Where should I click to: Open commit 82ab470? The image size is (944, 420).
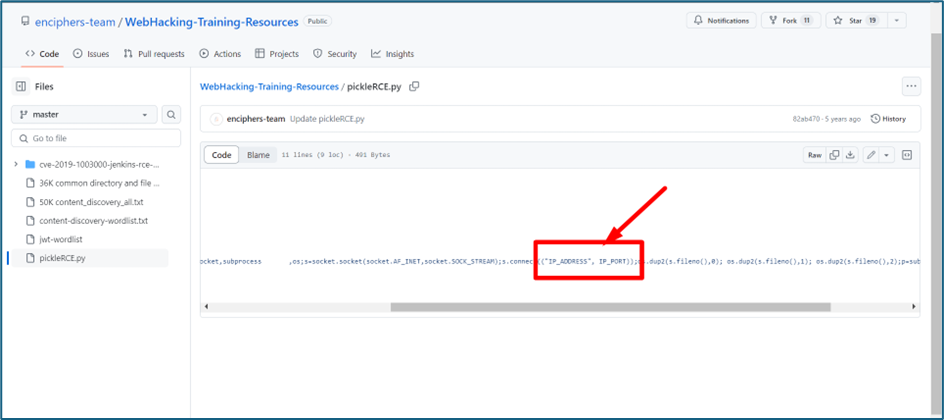807,119
